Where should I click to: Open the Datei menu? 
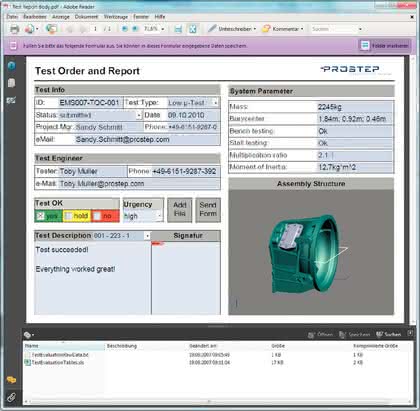(x=12, y=17)
